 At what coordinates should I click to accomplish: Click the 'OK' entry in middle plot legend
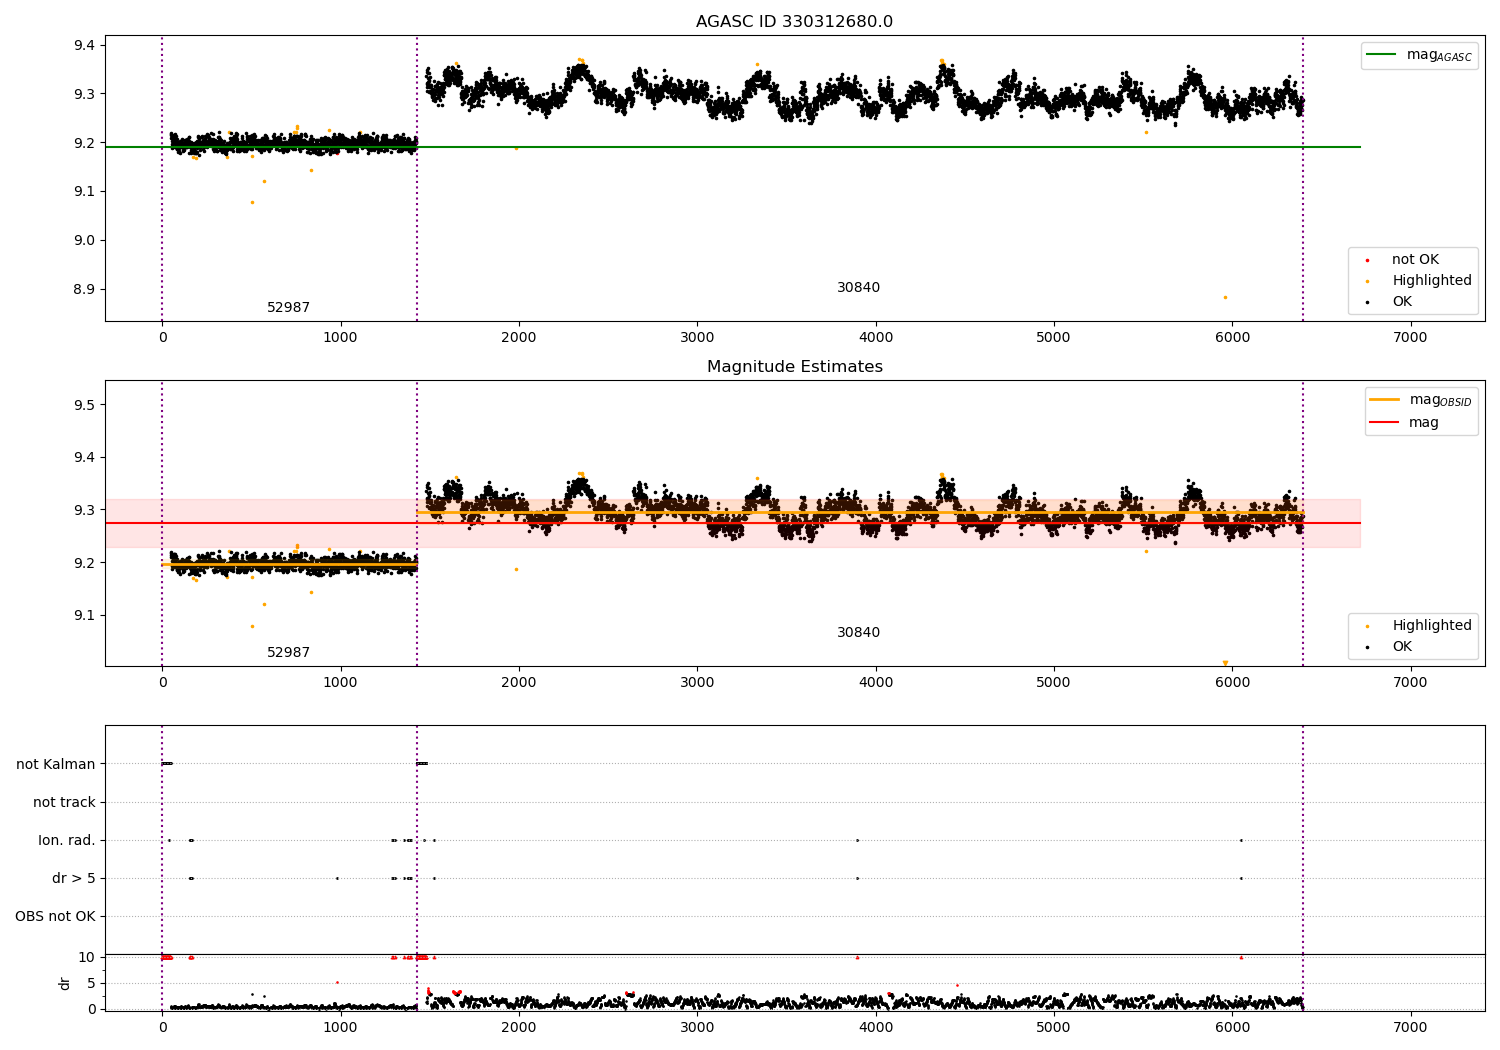click(x=1402, y=647)
